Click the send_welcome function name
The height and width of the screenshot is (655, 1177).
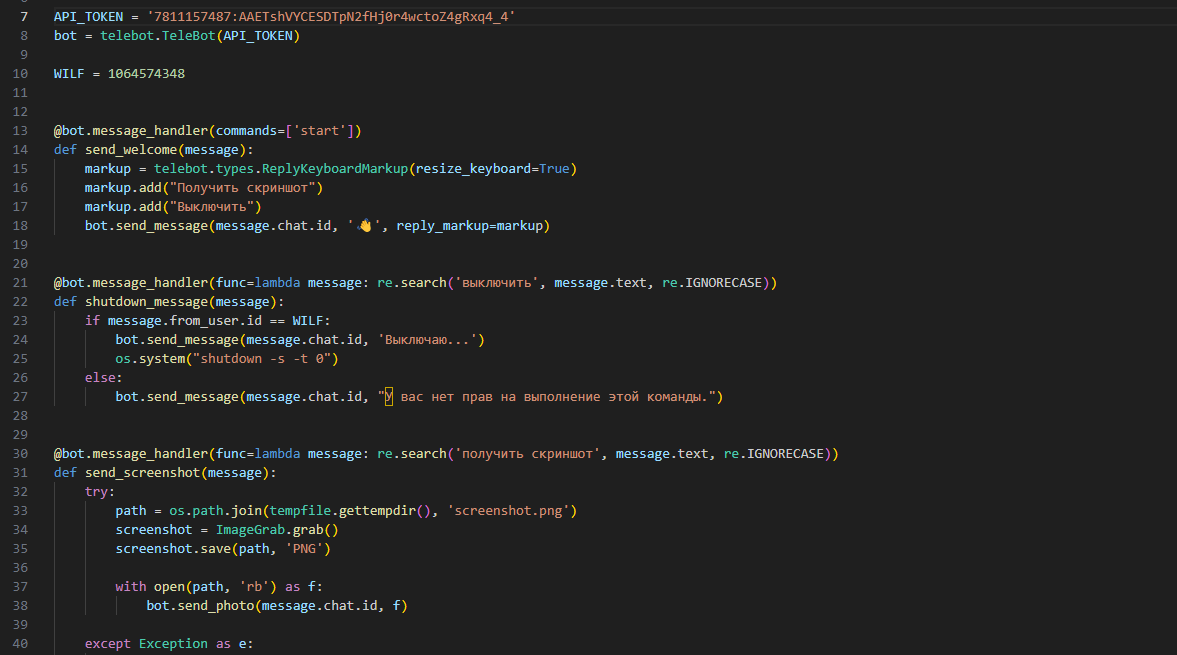(x=131, y=150)
